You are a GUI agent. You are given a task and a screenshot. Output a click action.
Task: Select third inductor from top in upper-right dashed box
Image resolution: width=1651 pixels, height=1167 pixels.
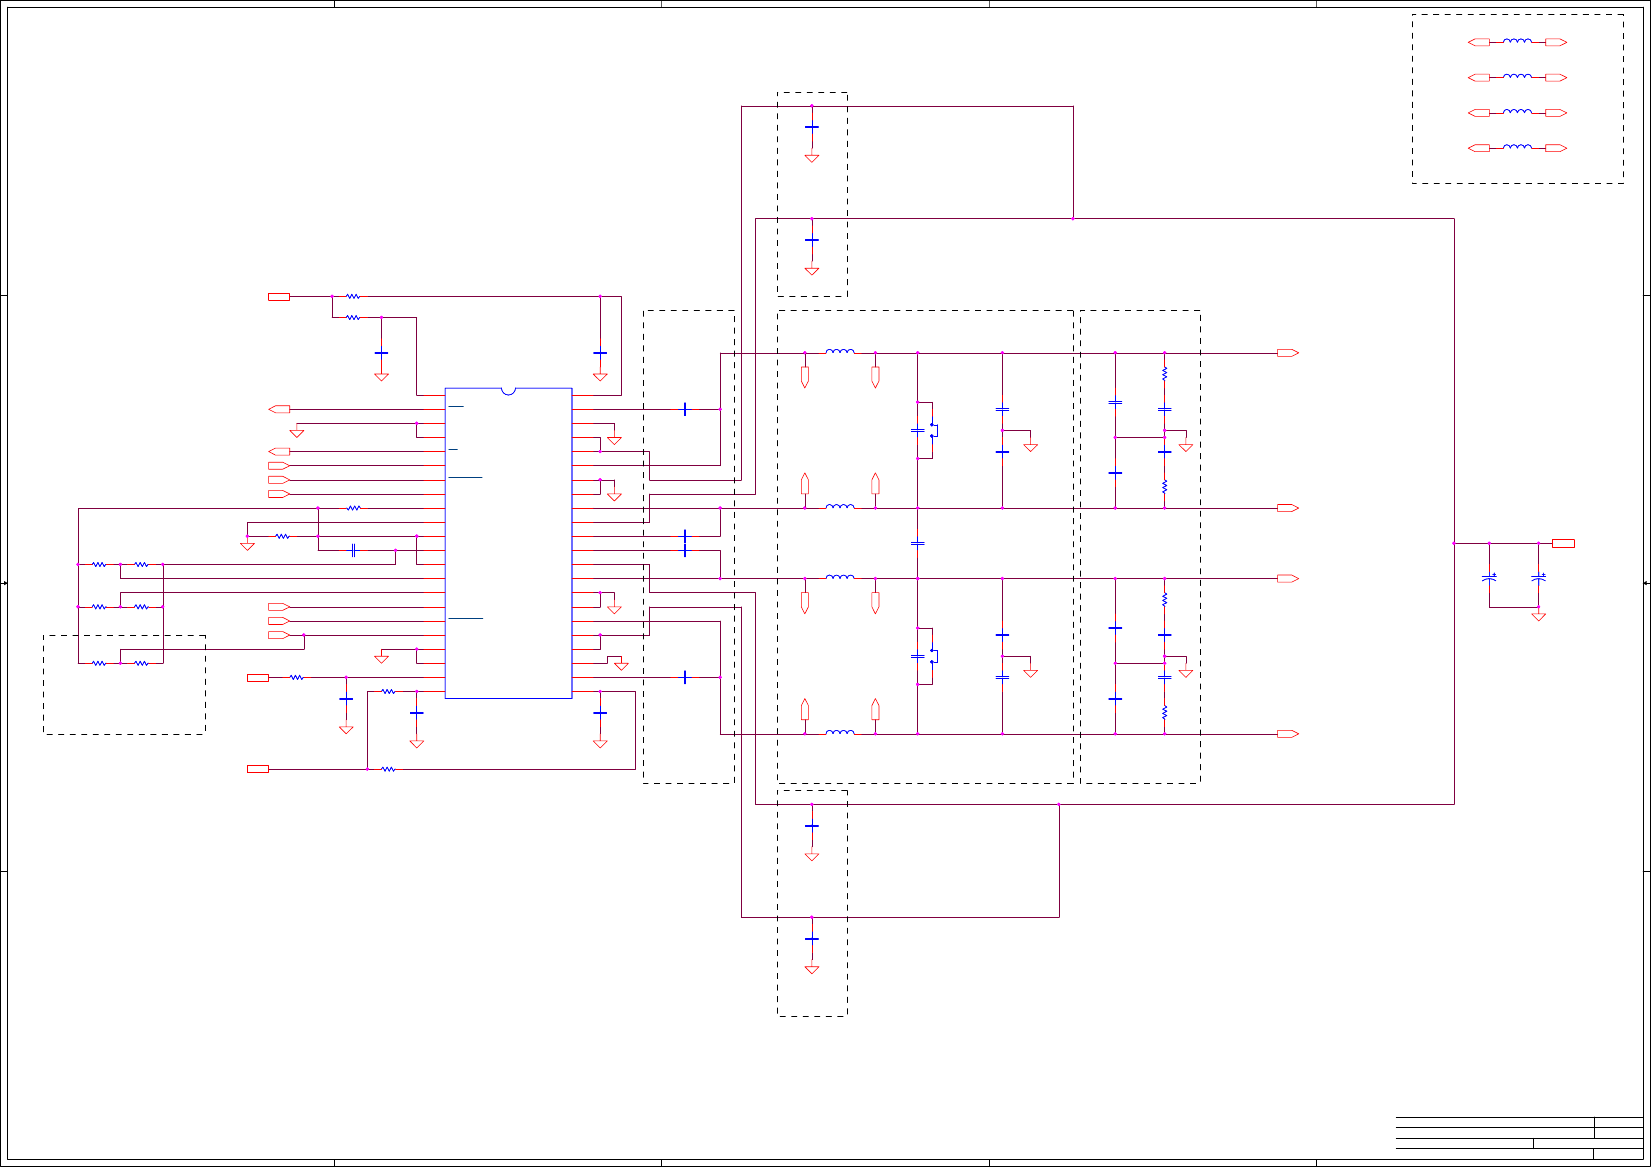[1517, 112]
